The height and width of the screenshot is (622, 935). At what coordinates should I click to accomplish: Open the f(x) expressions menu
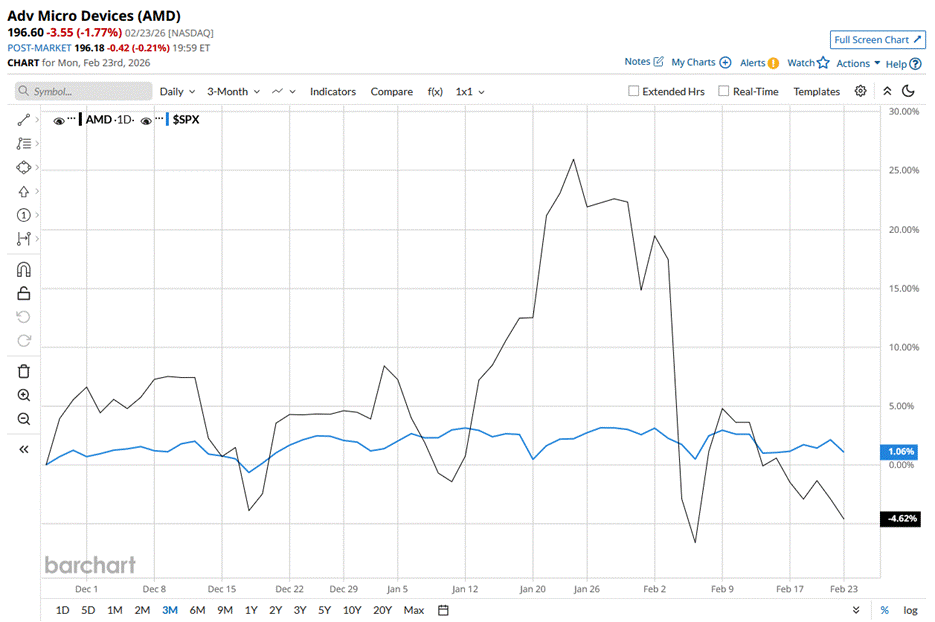pyautogui.click(x=435, y=91)
